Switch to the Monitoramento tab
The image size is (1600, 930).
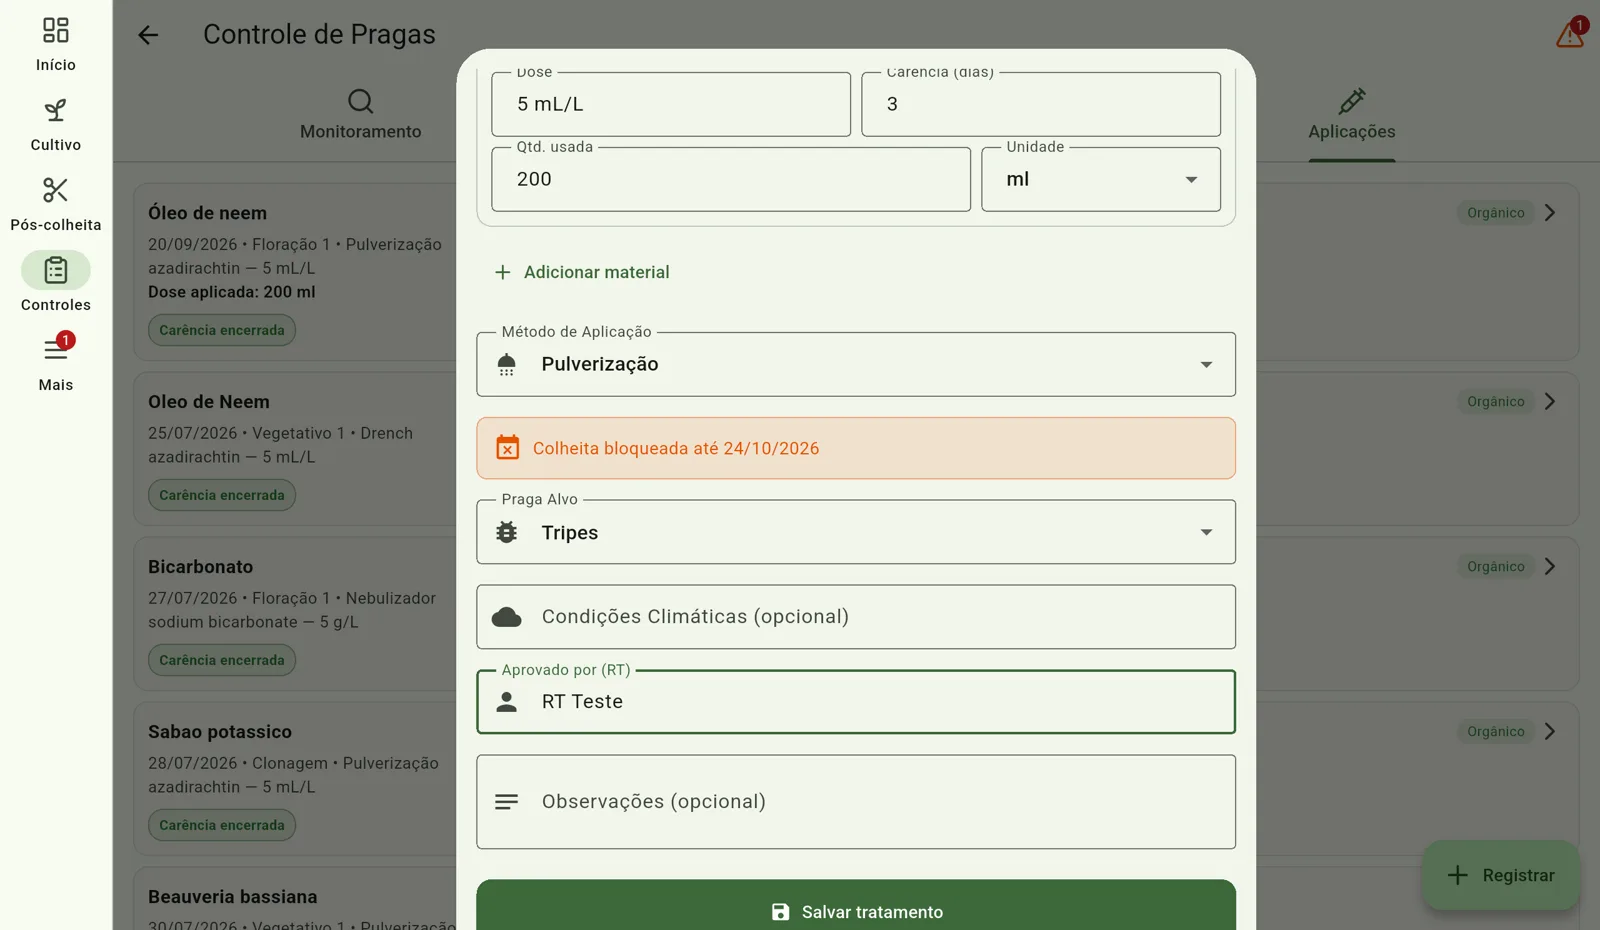pos(361,115)
